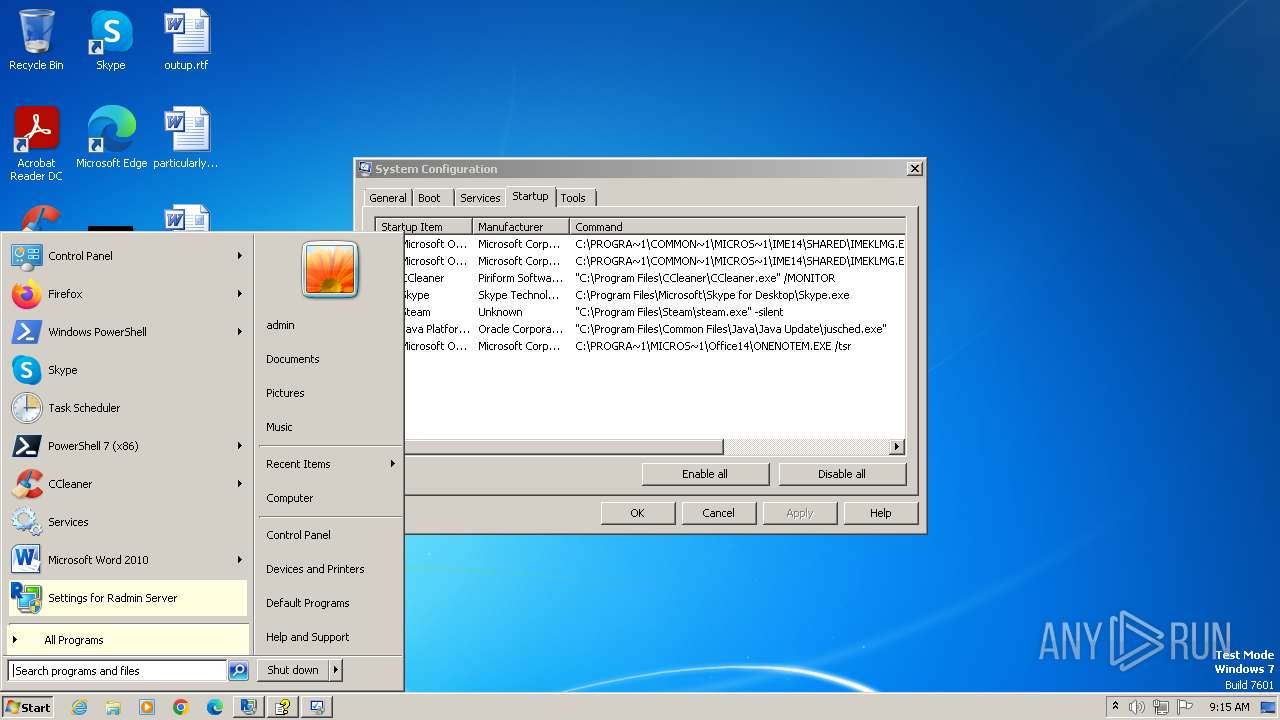Select the outup.rtf desktop file
Viewport: 1280px width, 720px height.
click(x=186, y=41)
